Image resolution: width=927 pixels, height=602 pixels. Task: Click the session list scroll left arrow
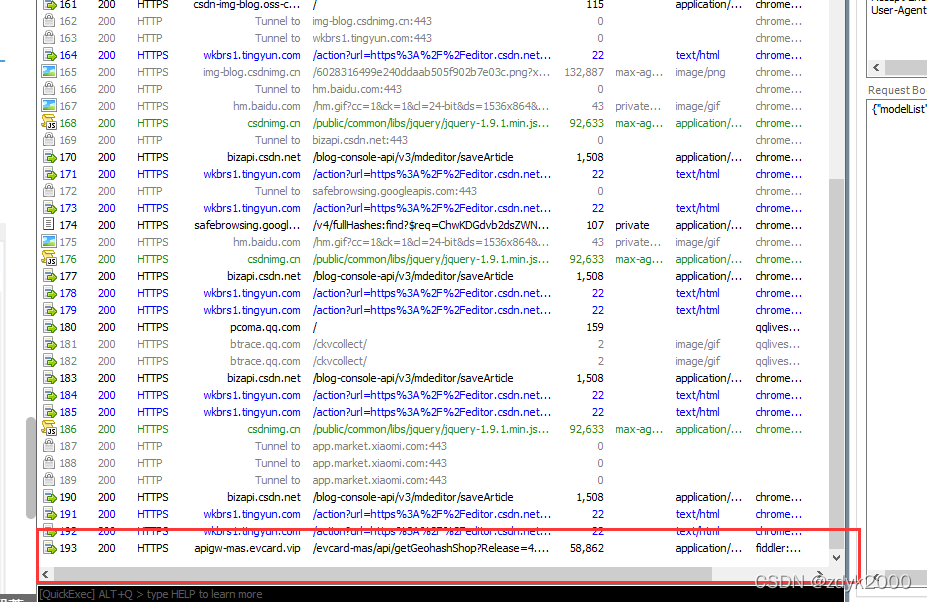[x=45, y=574]
